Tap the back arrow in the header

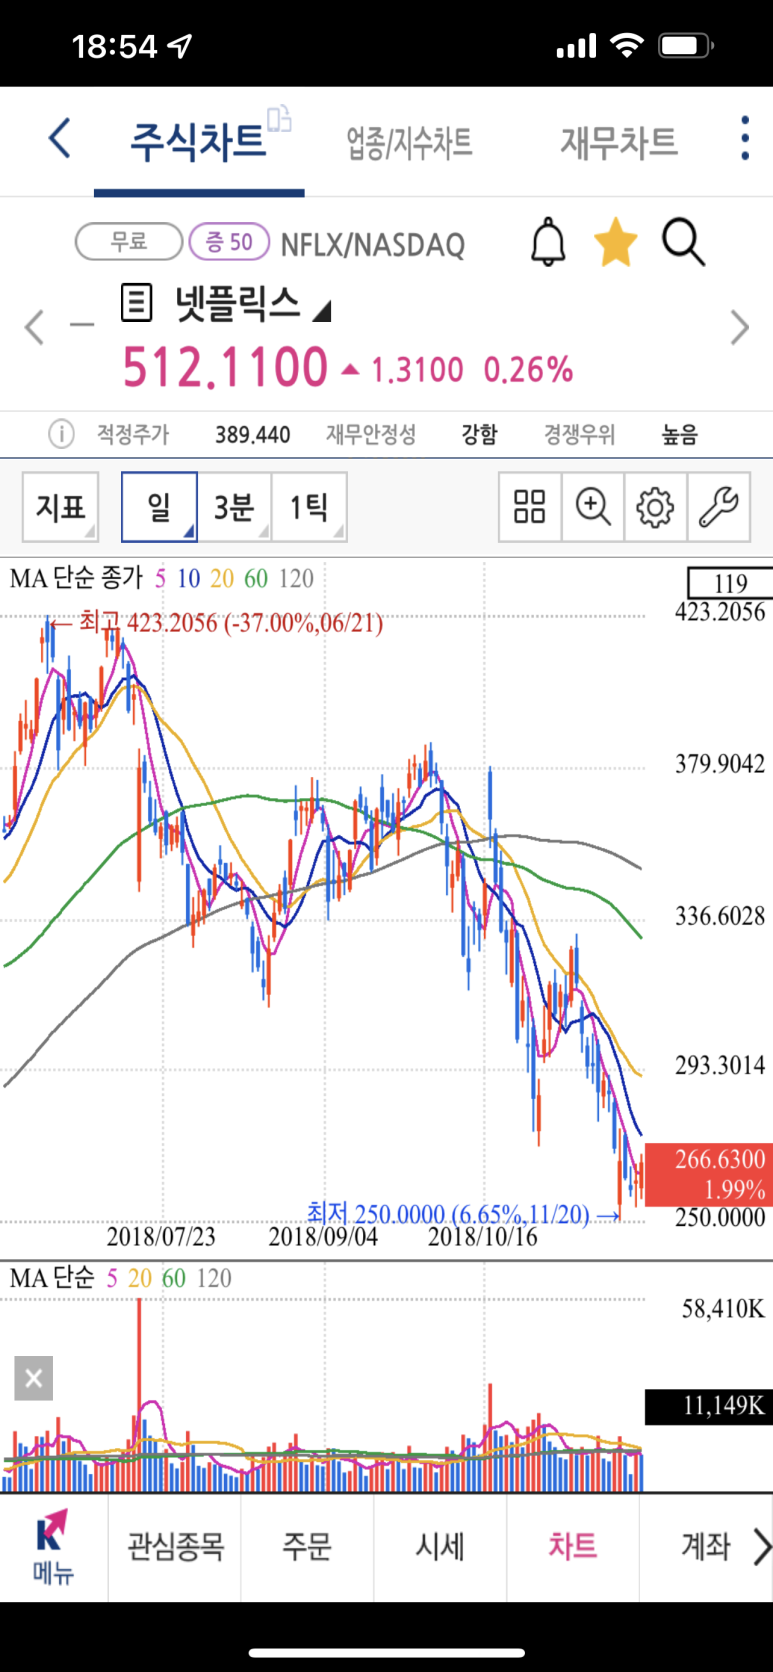point(60,138)
